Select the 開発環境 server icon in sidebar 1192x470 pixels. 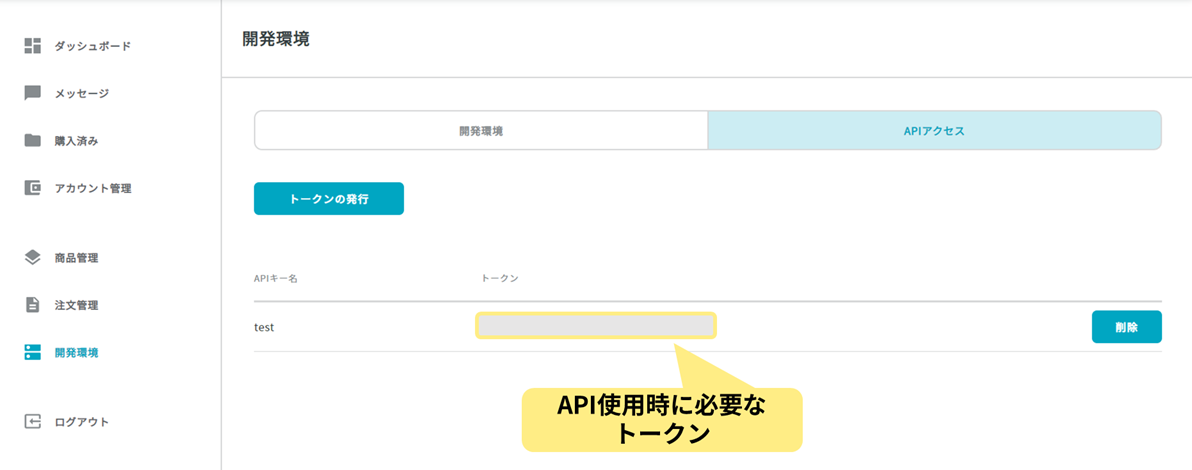click(x=32, y=352)
